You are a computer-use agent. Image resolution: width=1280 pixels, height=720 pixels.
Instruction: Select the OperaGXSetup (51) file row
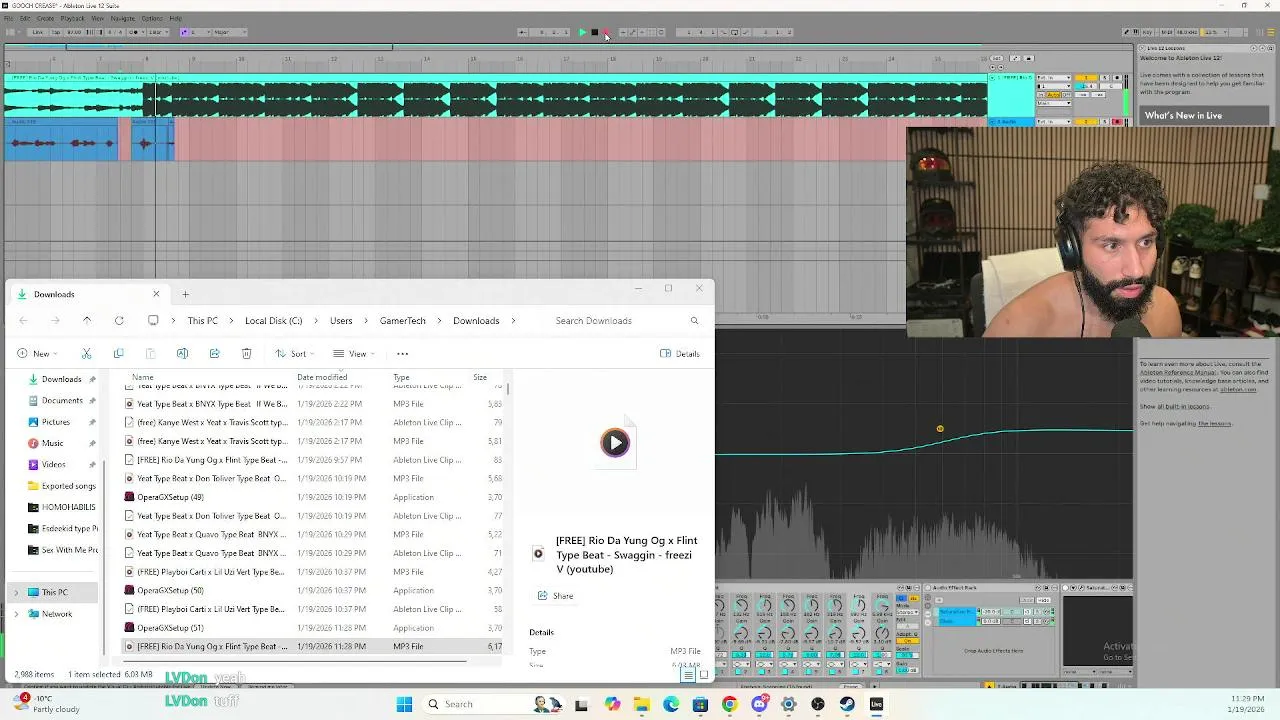(313, 628)
